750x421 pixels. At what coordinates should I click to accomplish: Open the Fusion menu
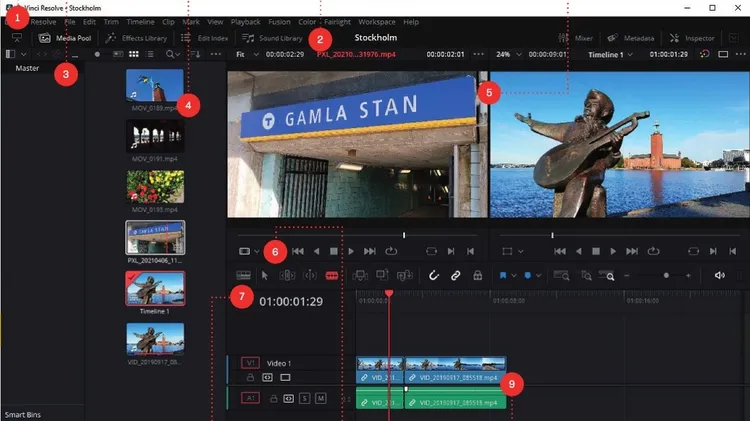click(x=279, y=22)
